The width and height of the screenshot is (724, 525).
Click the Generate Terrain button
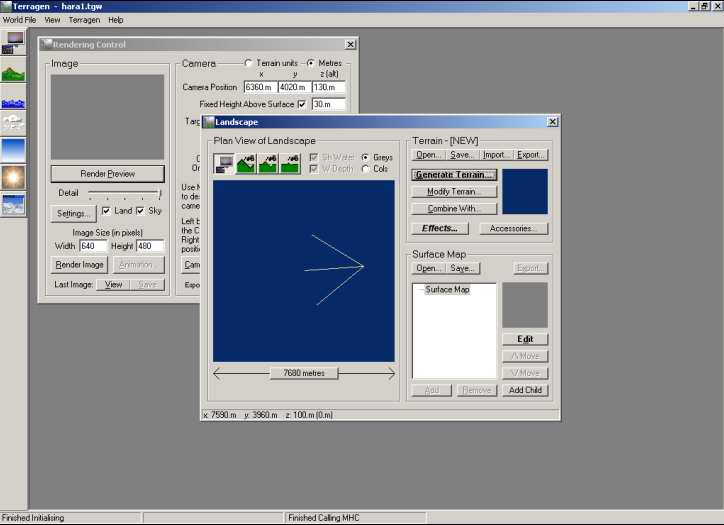(x=454, y=175)
